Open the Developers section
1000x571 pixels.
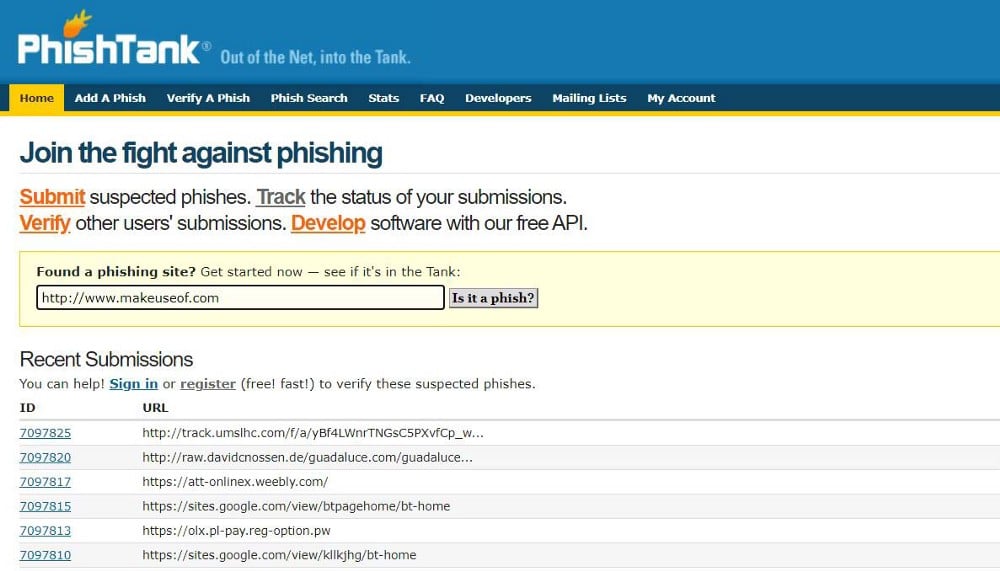[498, 98]
